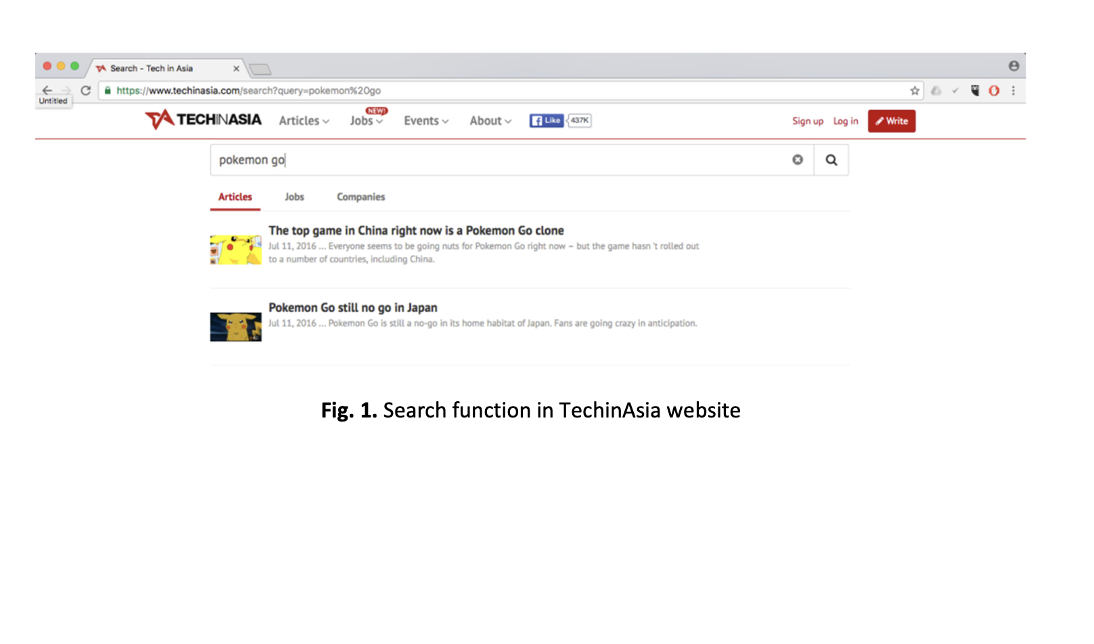Click the browser back arrow
Screen dimensions: 1094x644
click(x=47, y=90)
